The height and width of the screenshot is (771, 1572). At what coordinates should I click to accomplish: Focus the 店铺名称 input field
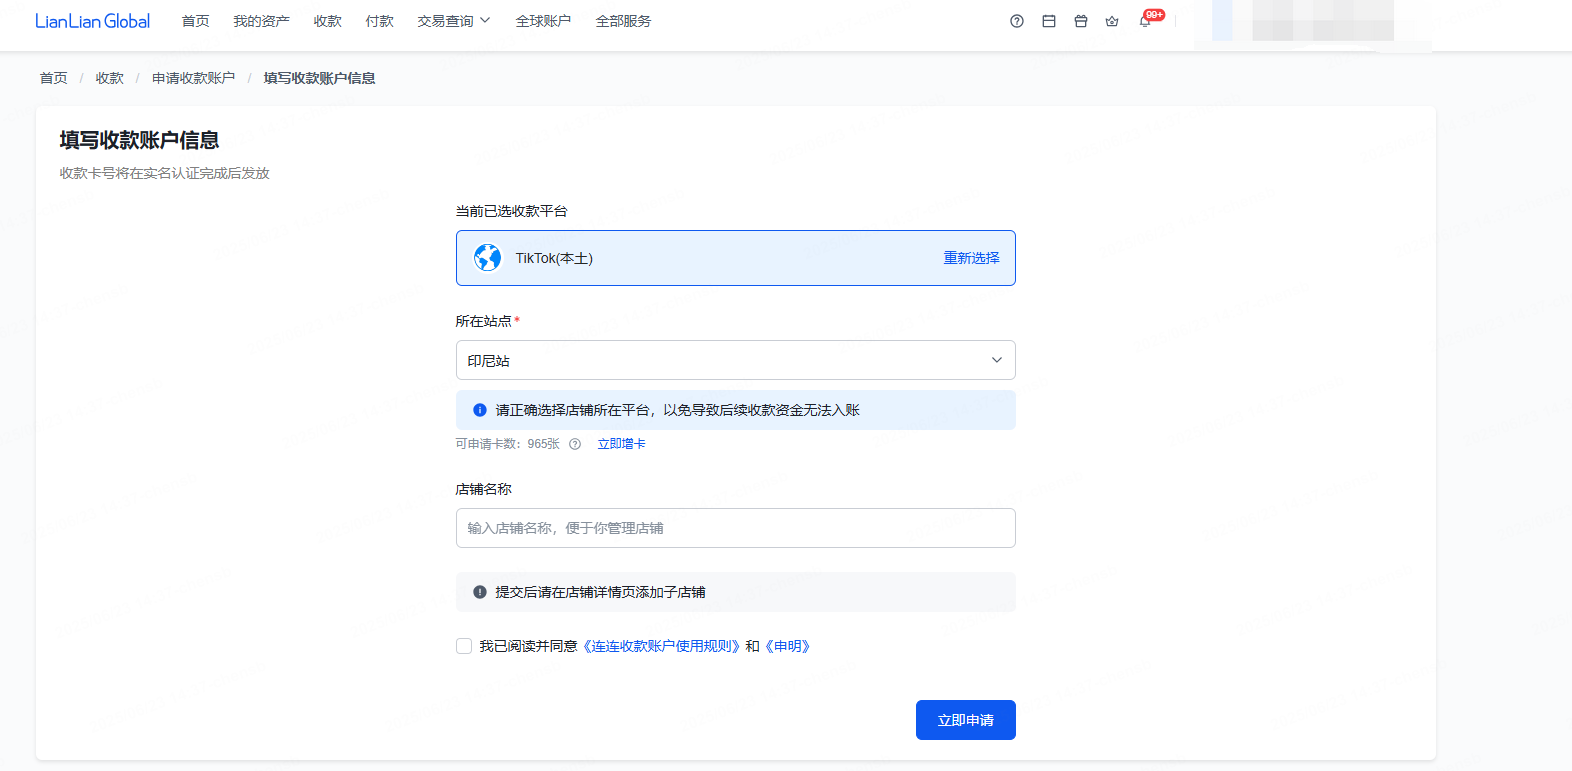coord(736,528)
